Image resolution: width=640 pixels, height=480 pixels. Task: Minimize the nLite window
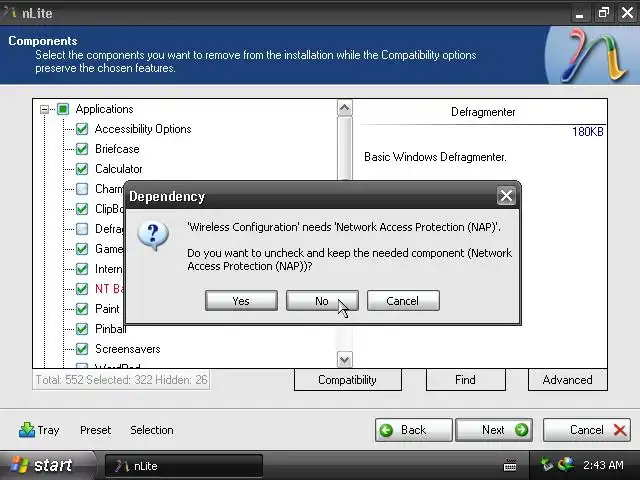pos(580,13)
